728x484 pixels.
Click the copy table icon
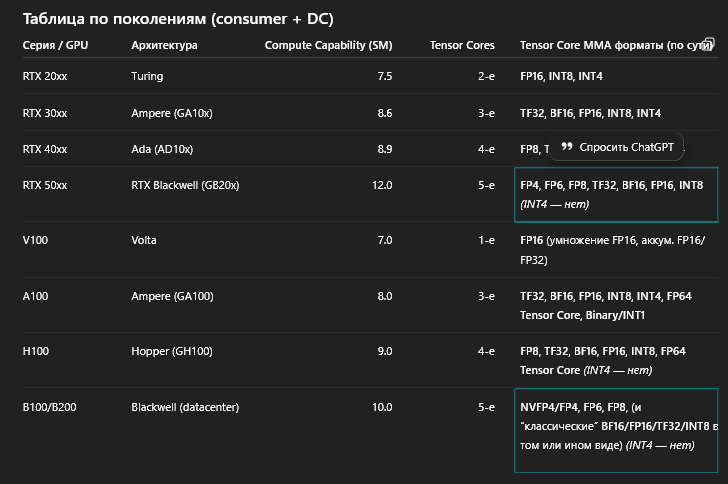point(709,43)
